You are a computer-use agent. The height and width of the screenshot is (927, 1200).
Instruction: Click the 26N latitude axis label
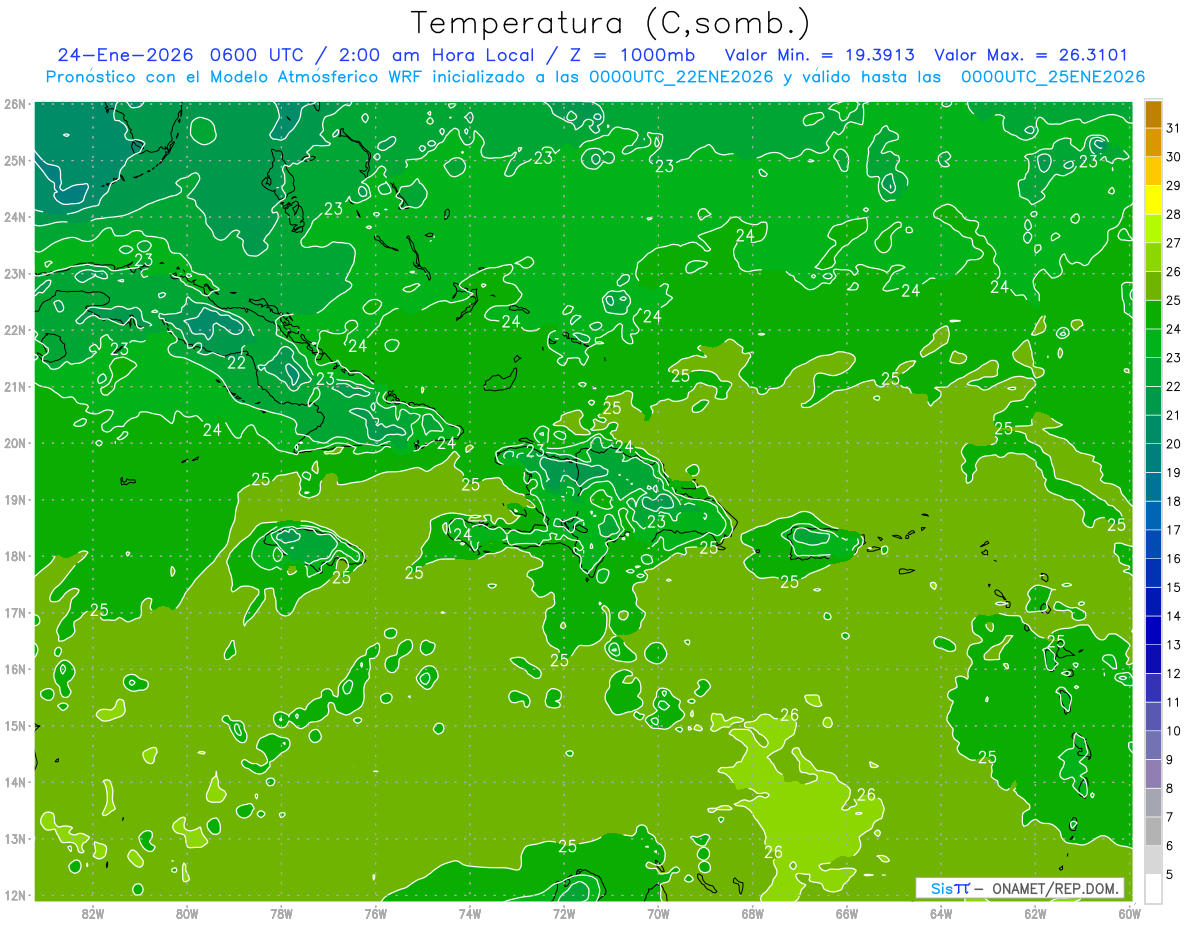pyautogui.click(x=15, y=104)
